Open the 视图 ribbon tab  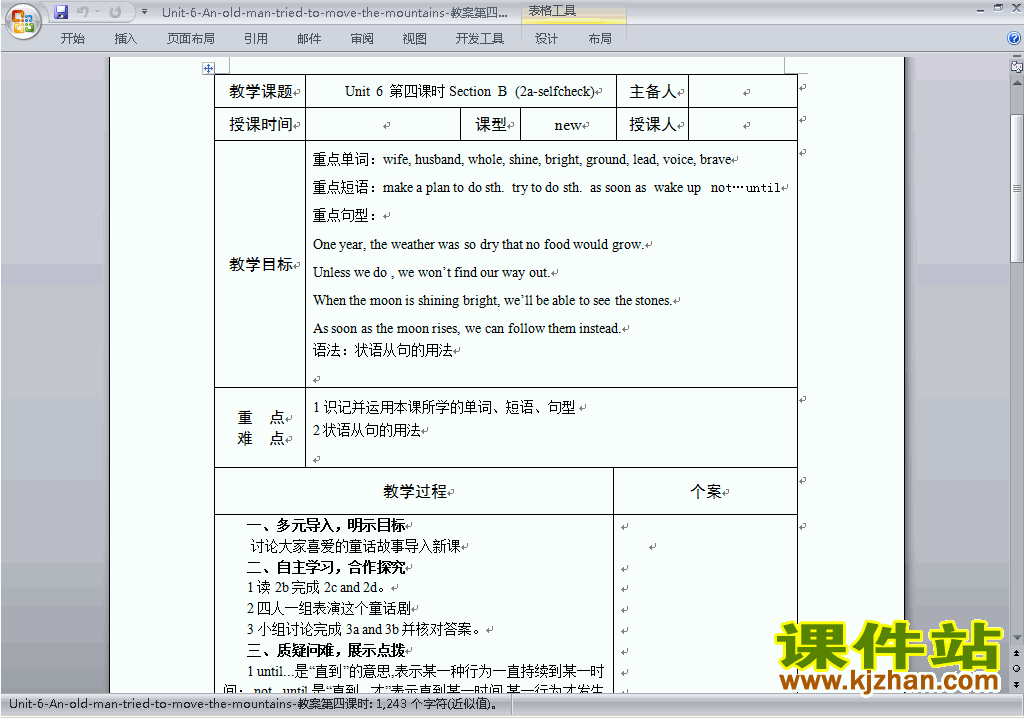tap(415, 39)
